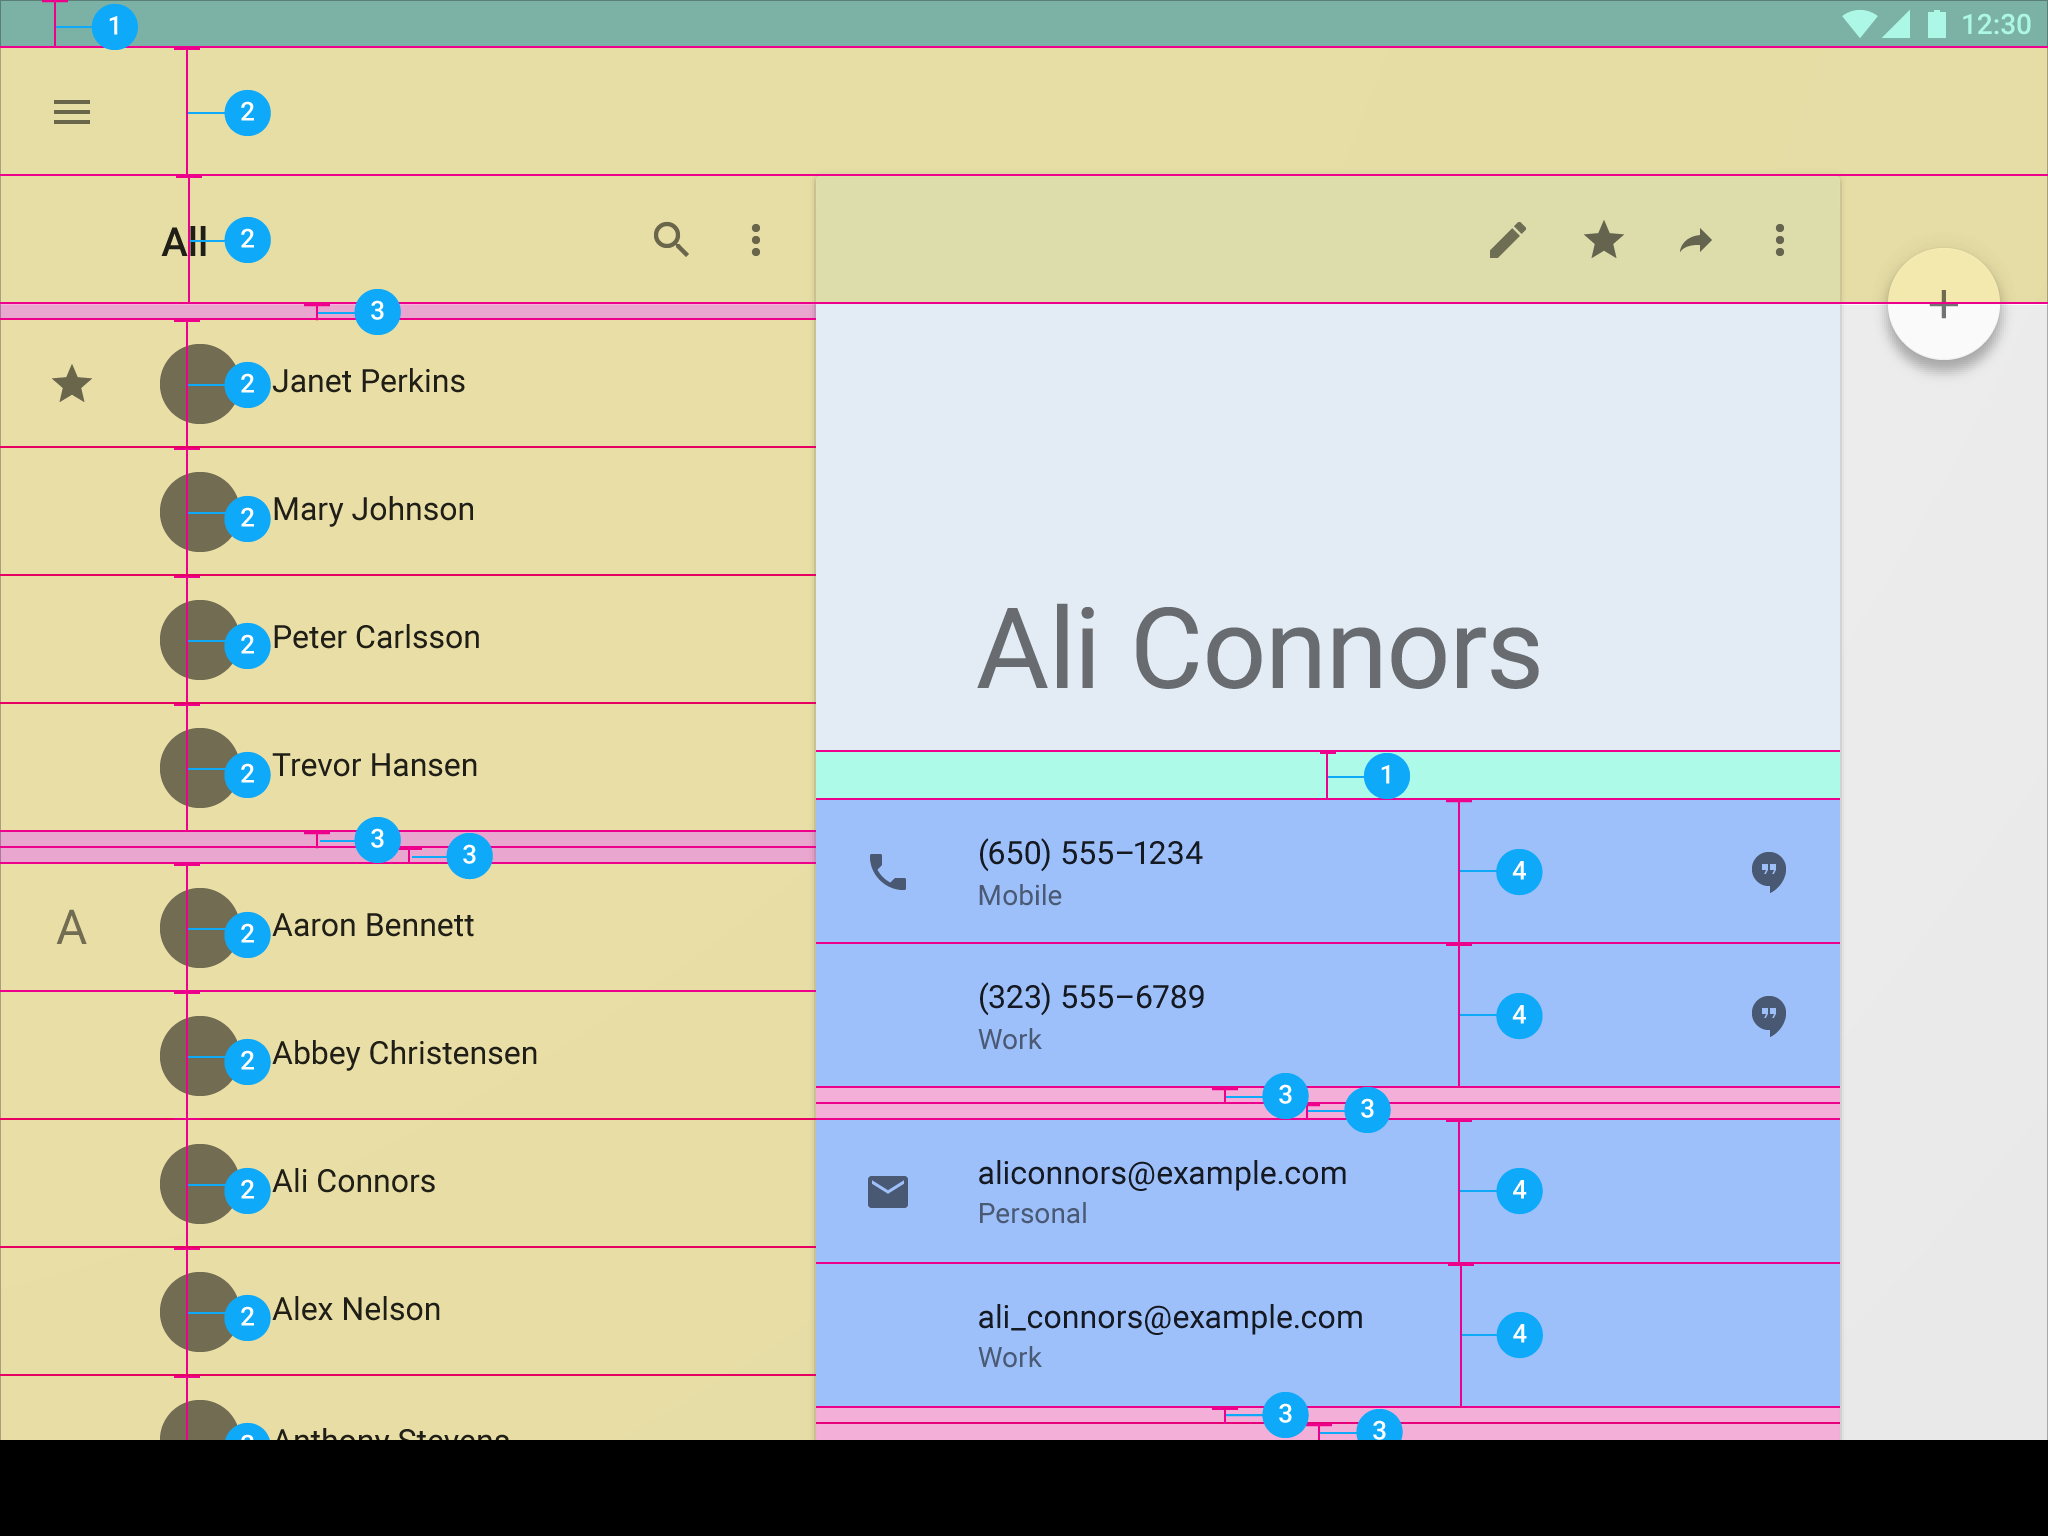The height and width of the screenshot is (1536, 2048).
Task: Tap Alex Nelson's avatar circle
Action: coord(200,1312)
